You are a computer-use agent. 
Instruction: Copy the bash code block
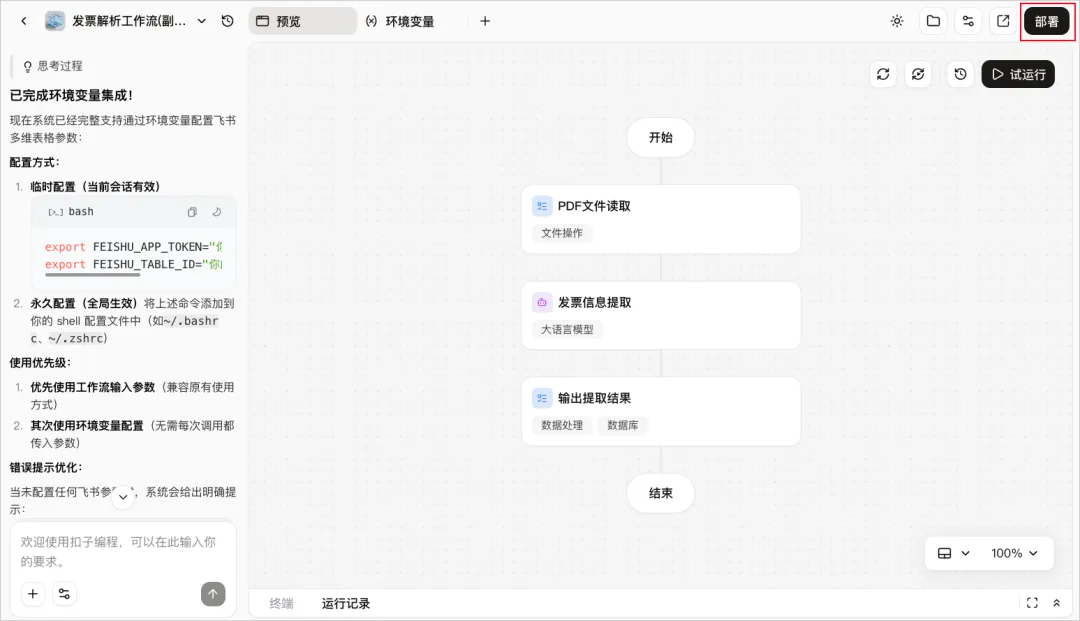click(192, 212)
